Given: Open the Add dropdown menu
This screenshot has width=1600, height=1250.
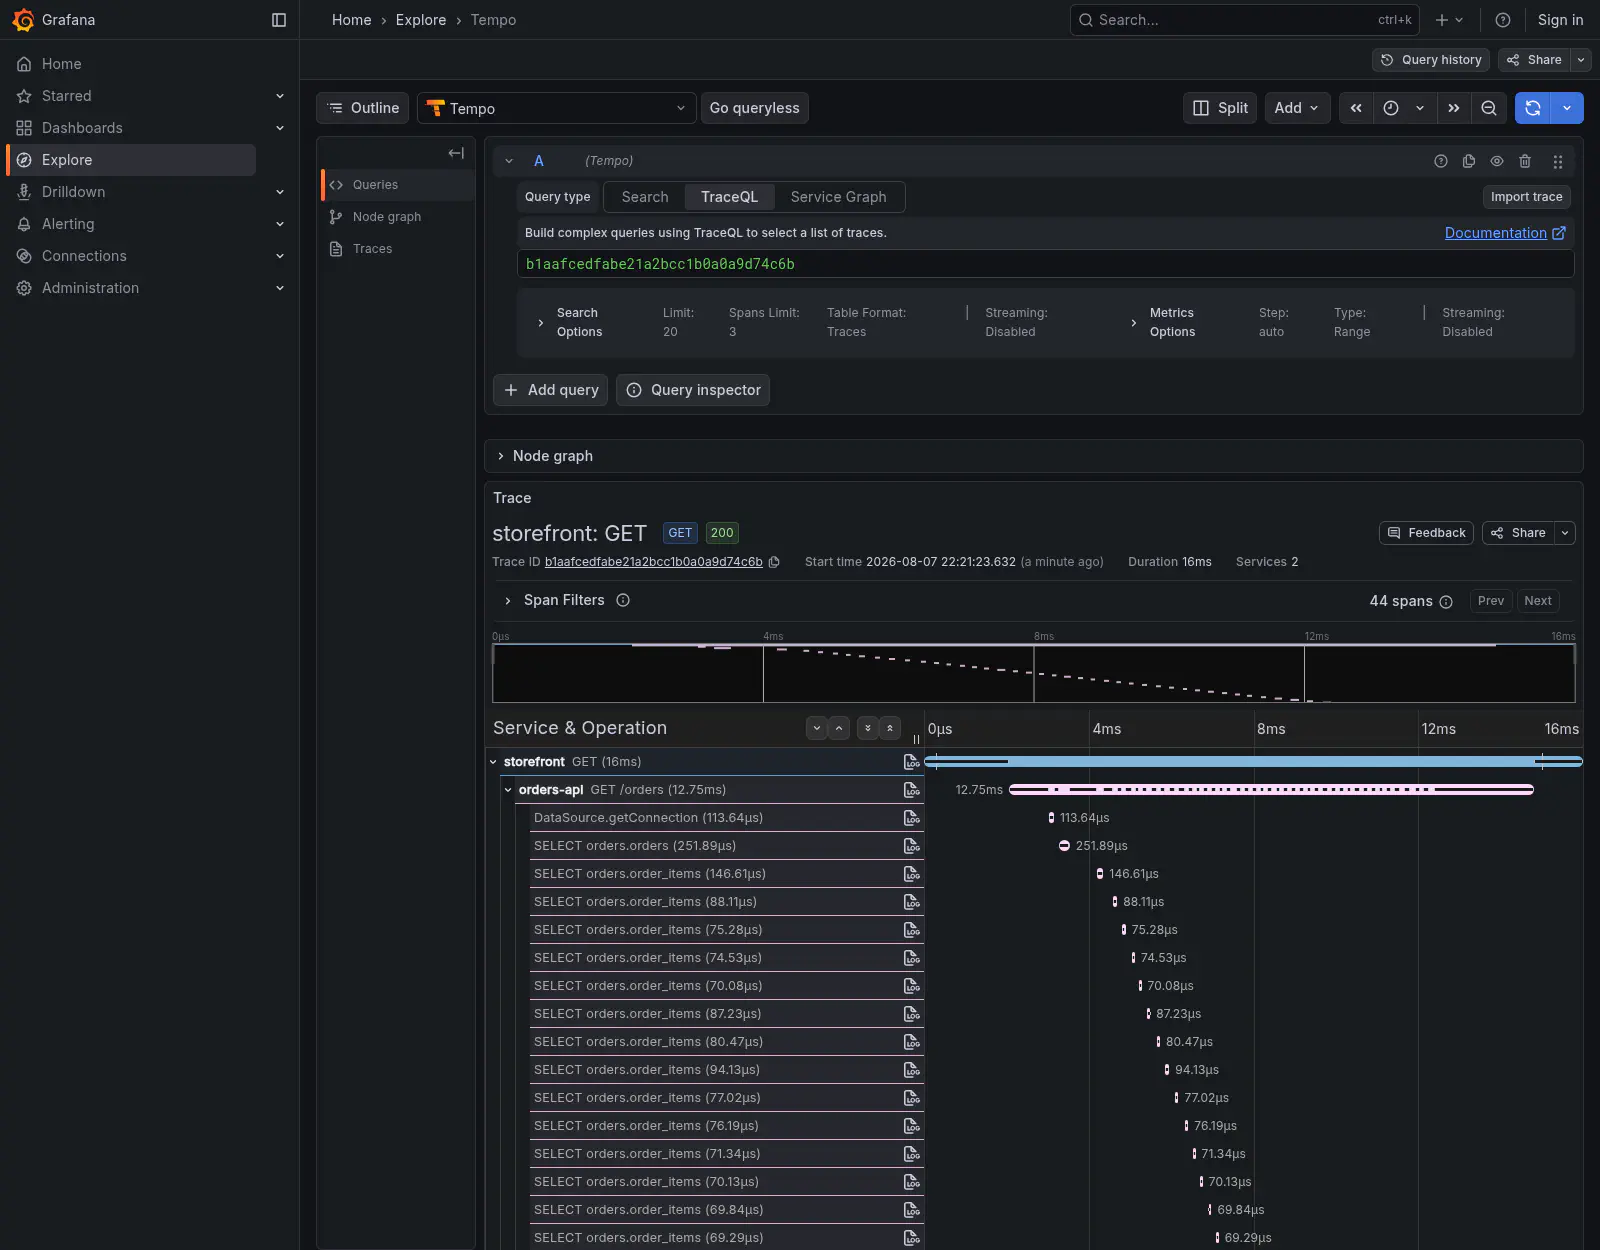Looking at the screenshot, I should tap(1298, 108).
